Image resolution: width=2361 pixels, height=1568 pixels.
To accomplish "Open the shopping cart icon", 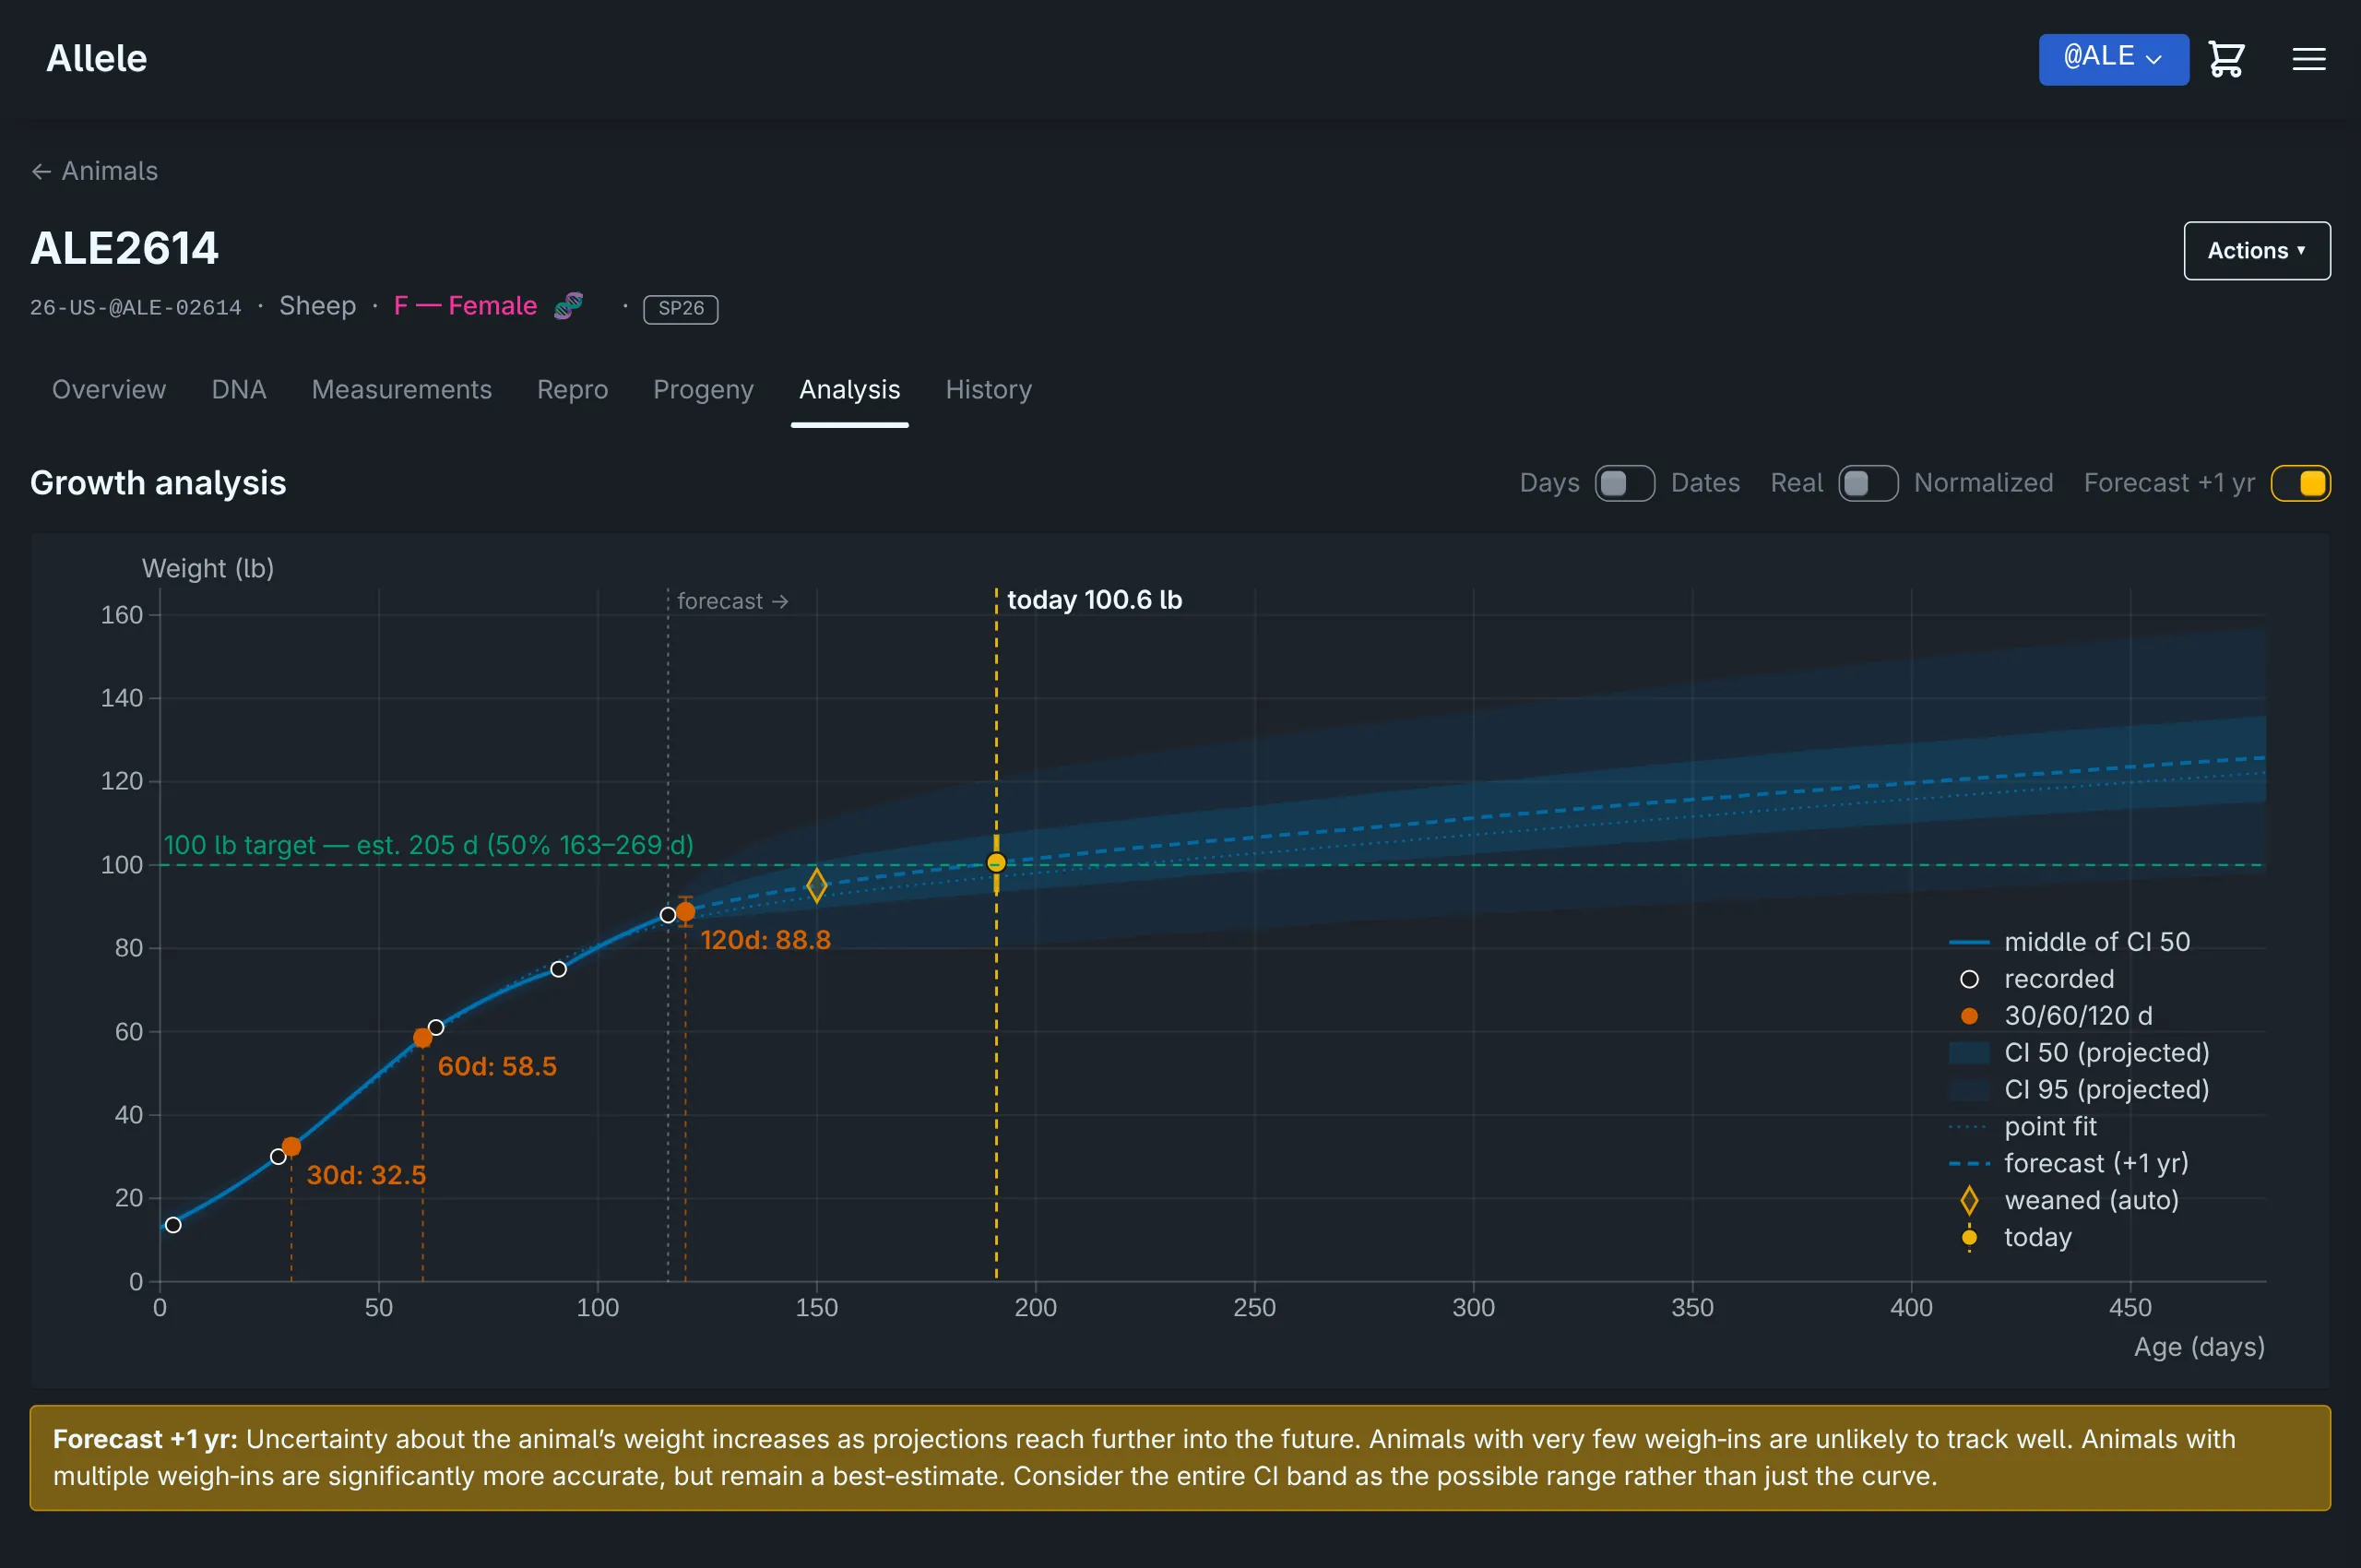I will click(x=2226, y=59).
